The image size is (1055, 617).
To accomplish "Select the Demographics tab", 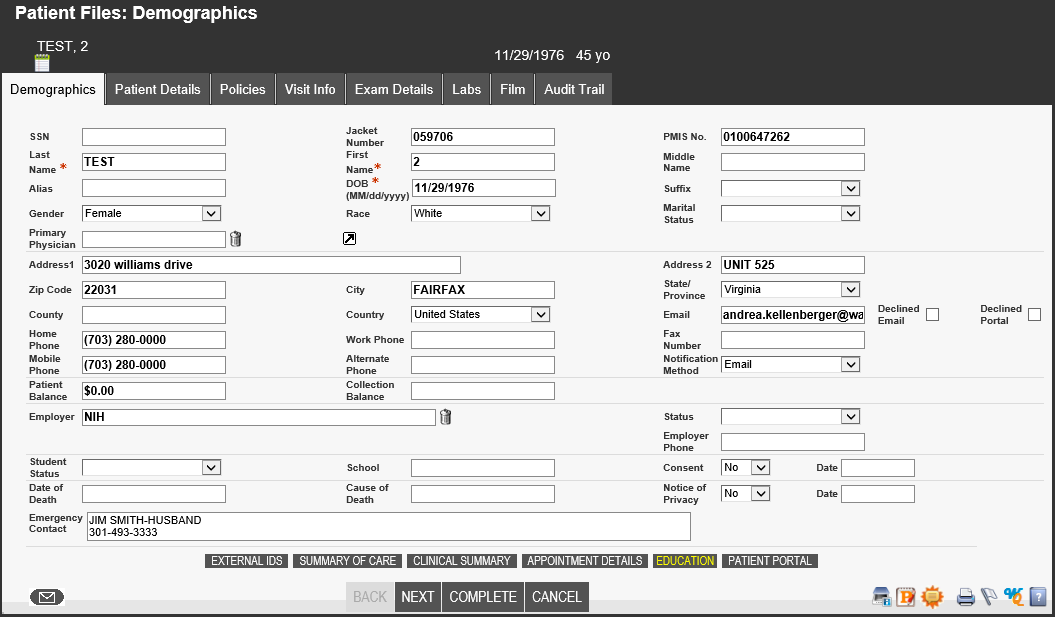I will pos(52,89).
